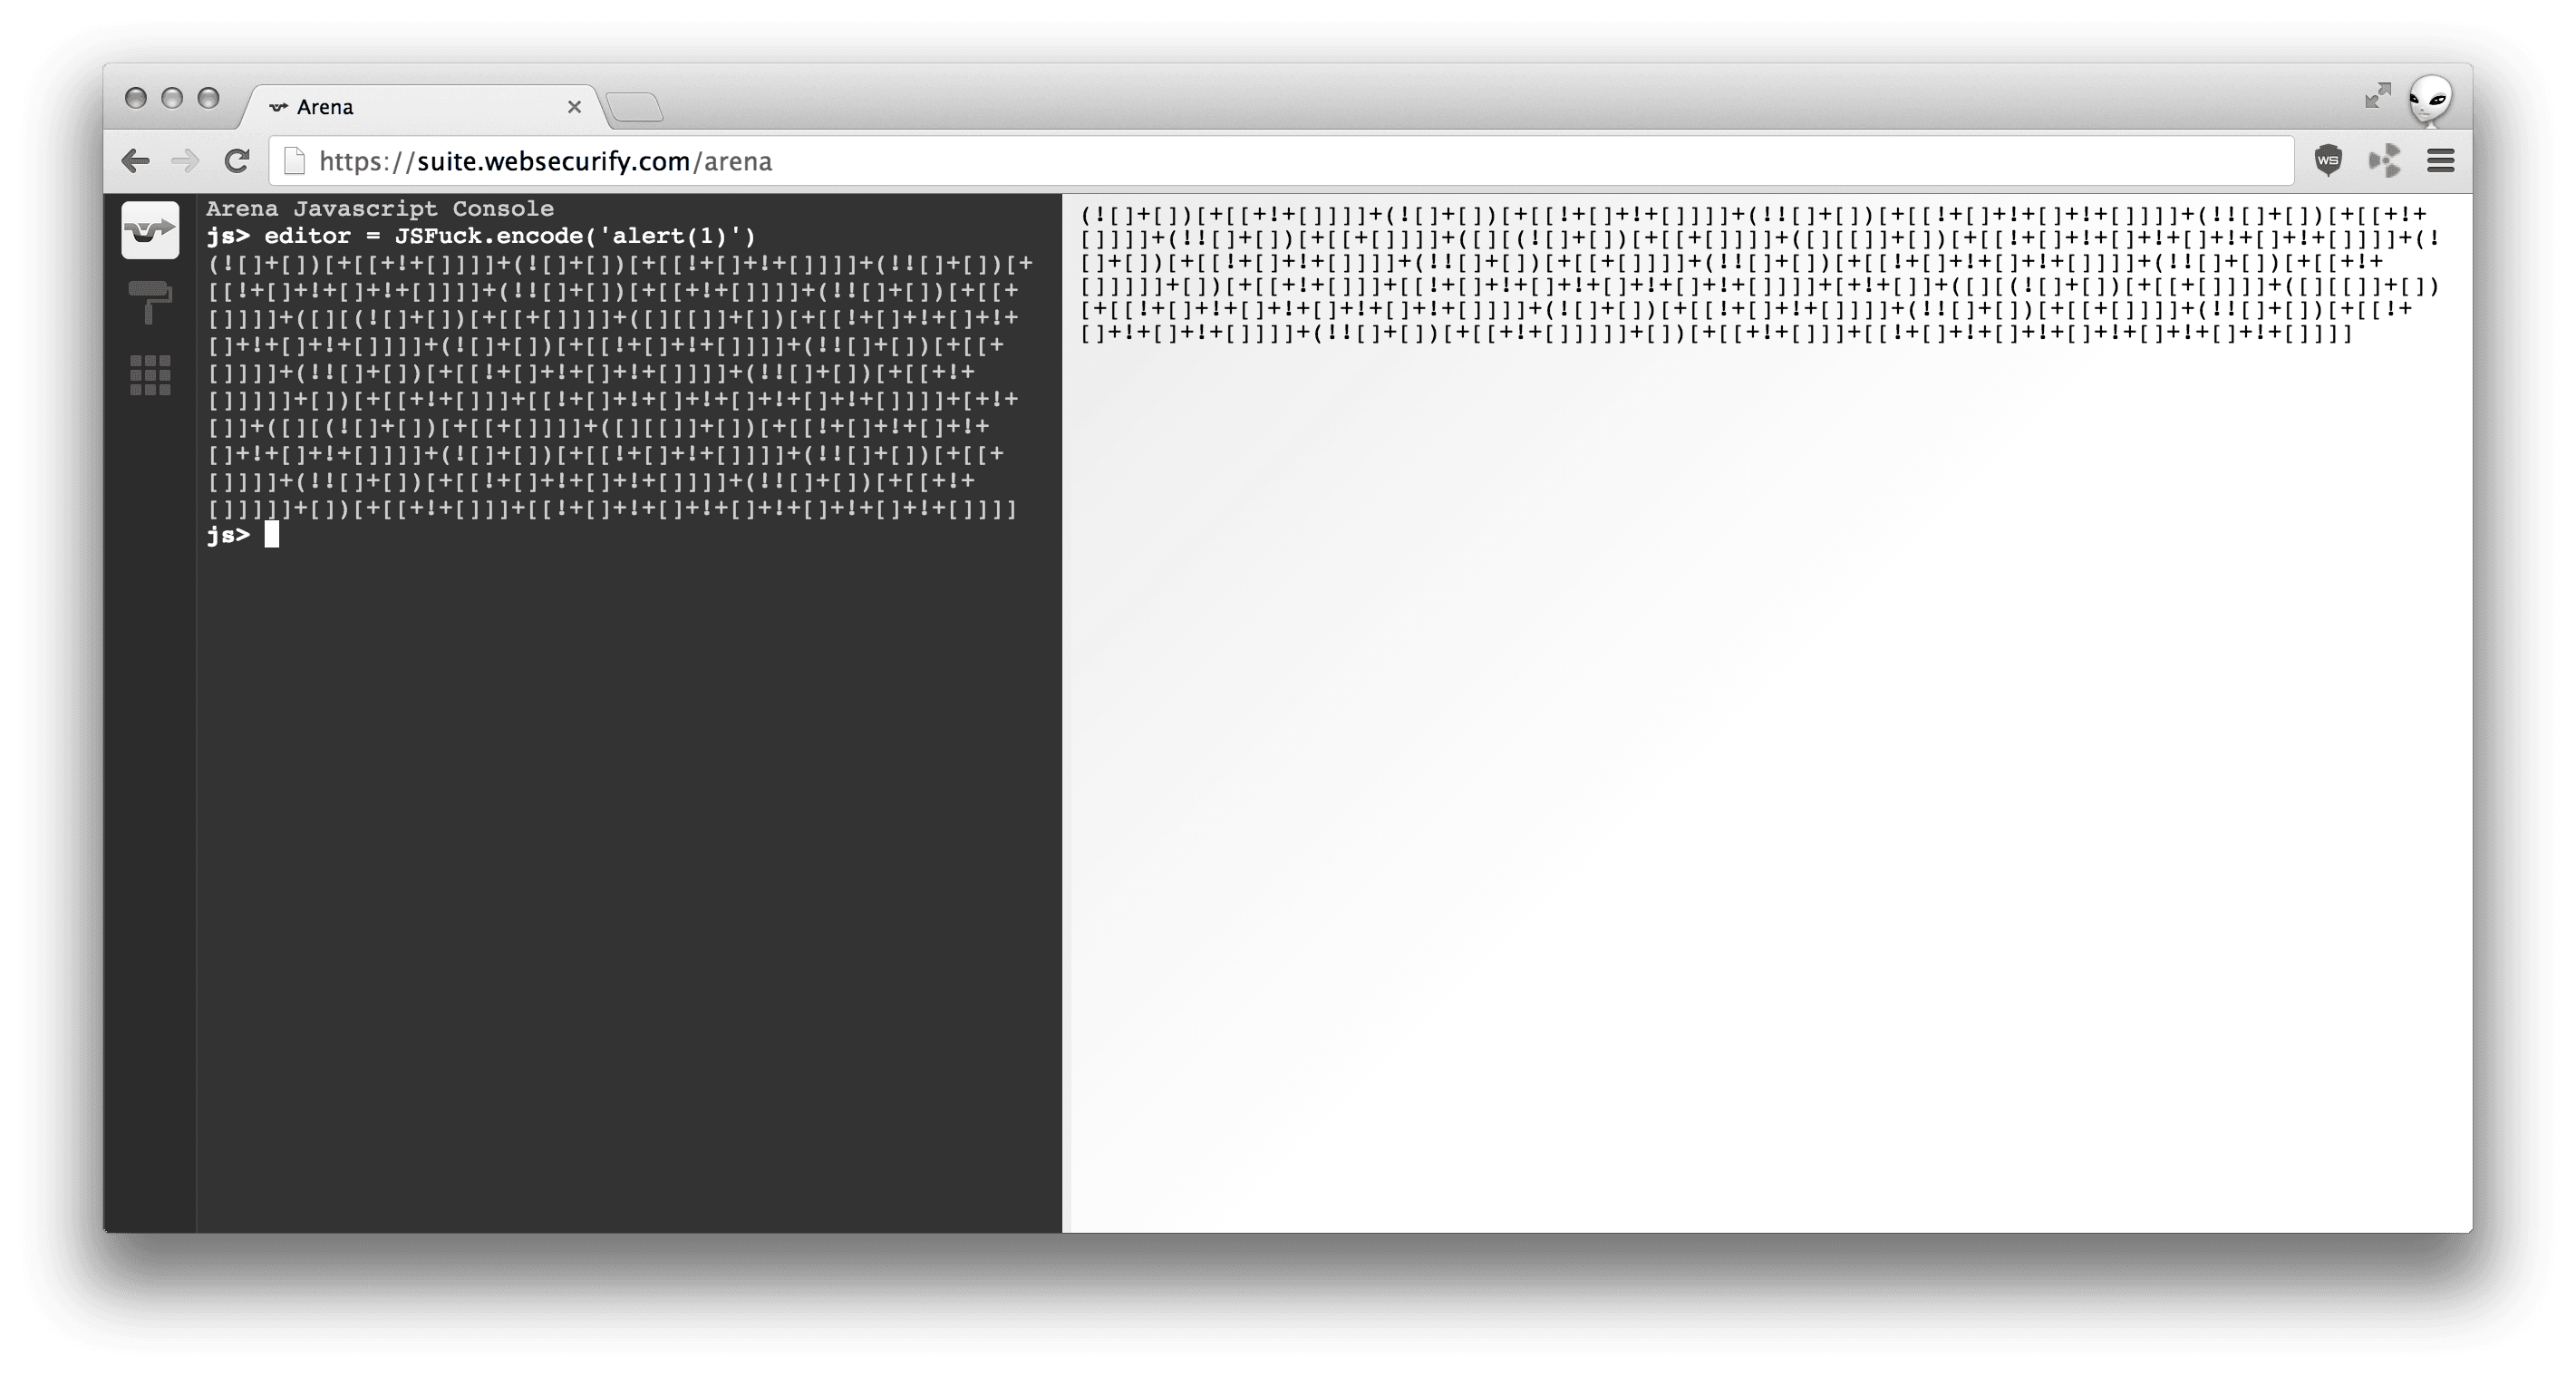The image size is (2576, 1376).
Task: Click the js> prompt input line
Action: click(x=630, y=536)
